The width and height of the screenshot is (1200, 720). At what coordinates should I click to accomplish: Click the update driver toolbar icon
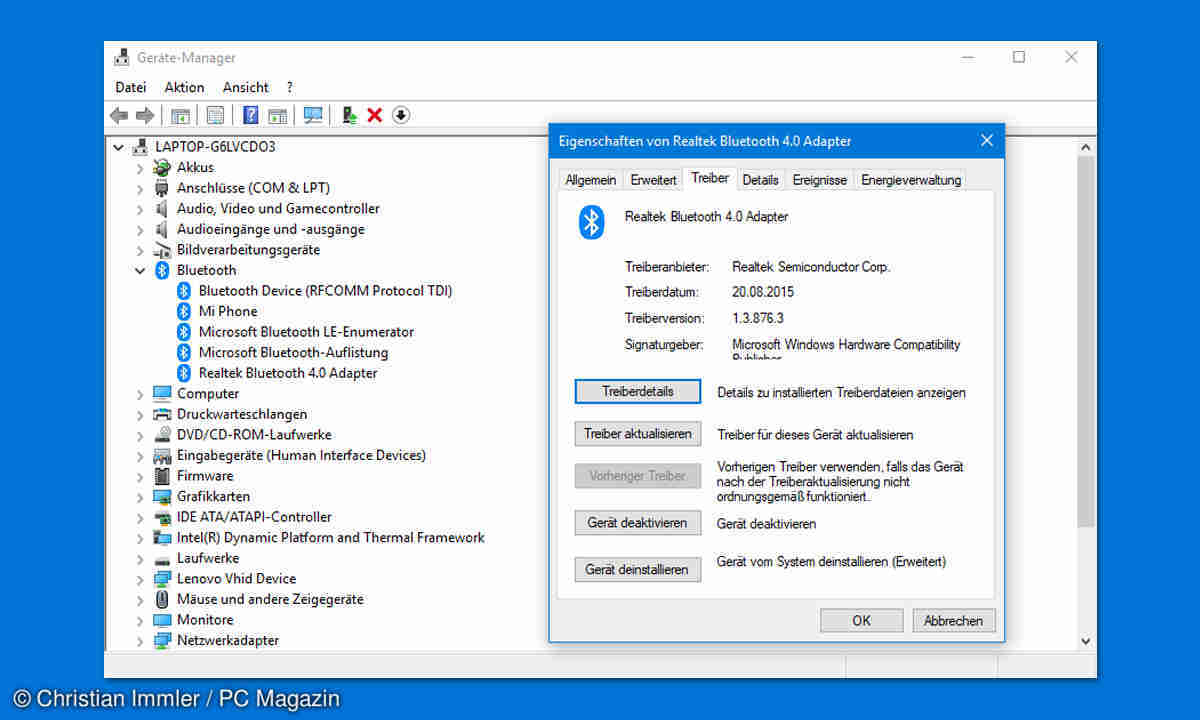pos(349,116)
